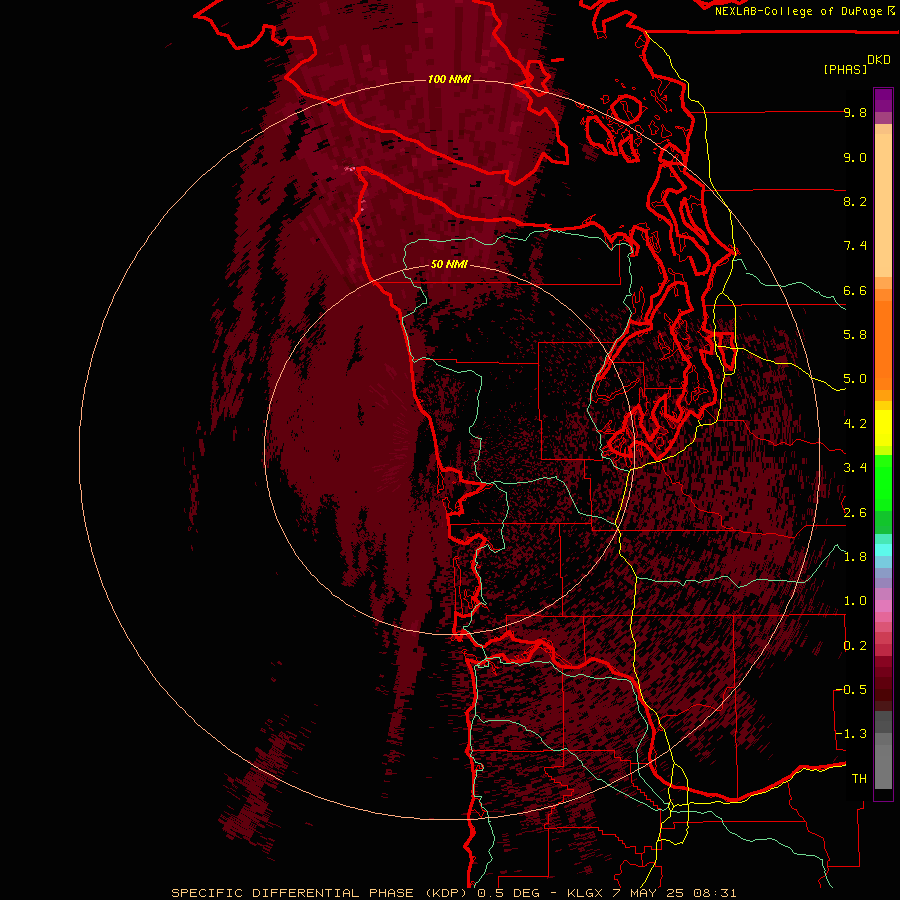Click the NEXLAB-College of DuPage watermark text
Image resolution: width=900 pixels, height=900 pixels.
click(x=798, y=11)
